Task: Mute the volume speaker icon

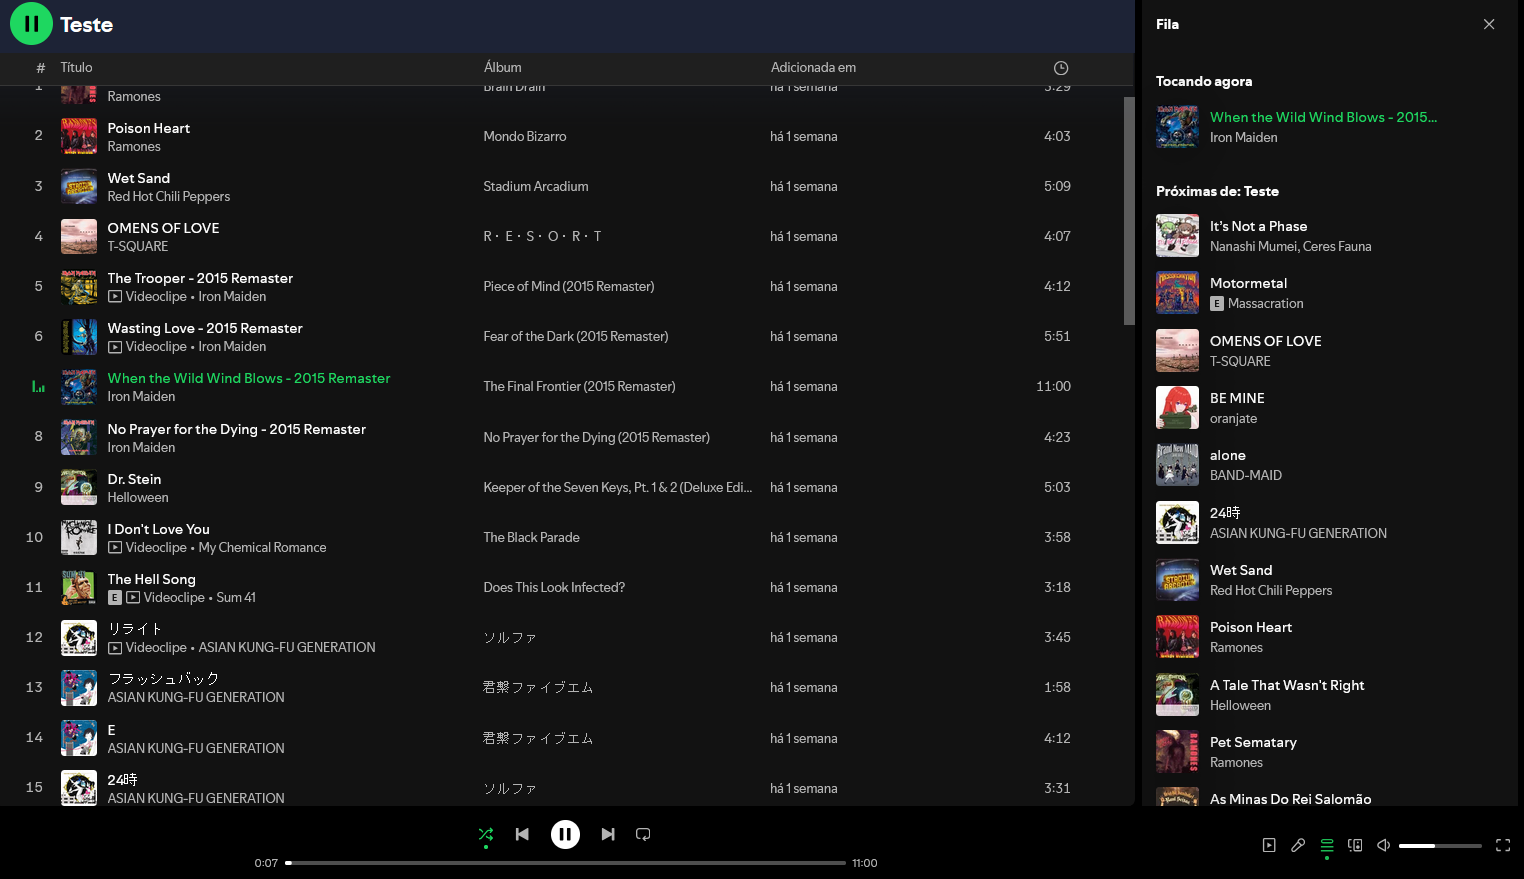Action: tap(1384, 845)
